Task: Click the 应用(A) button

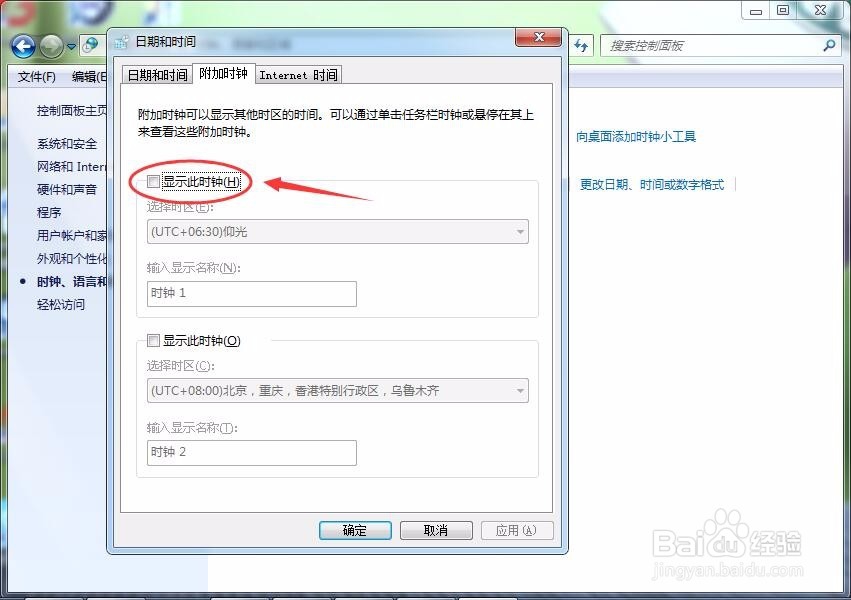Action: pyautogui.click(x=517, y=530)
